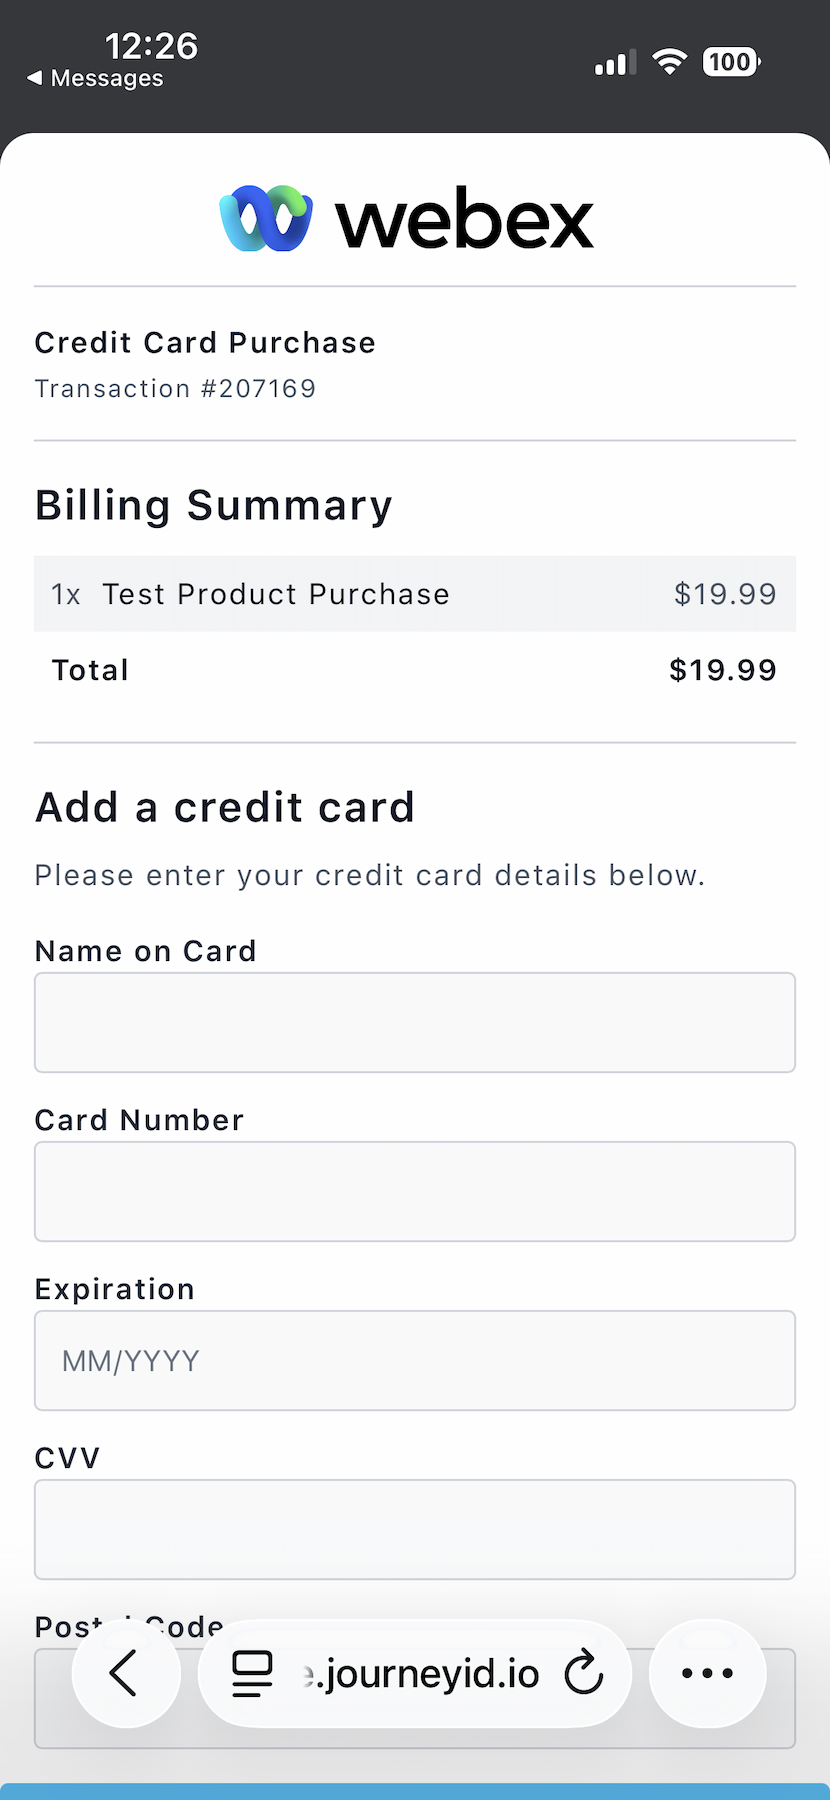Tap the cellular signal bars icon
The image size is (830, 1800).
tap(615, 63)
